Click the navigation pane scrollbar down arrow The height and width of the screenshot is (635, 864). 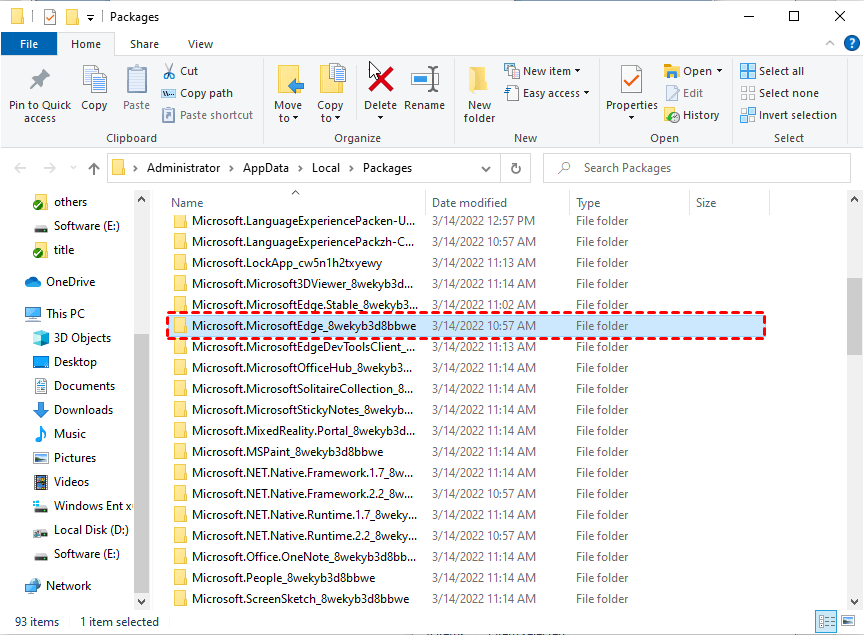pos(142,601)
